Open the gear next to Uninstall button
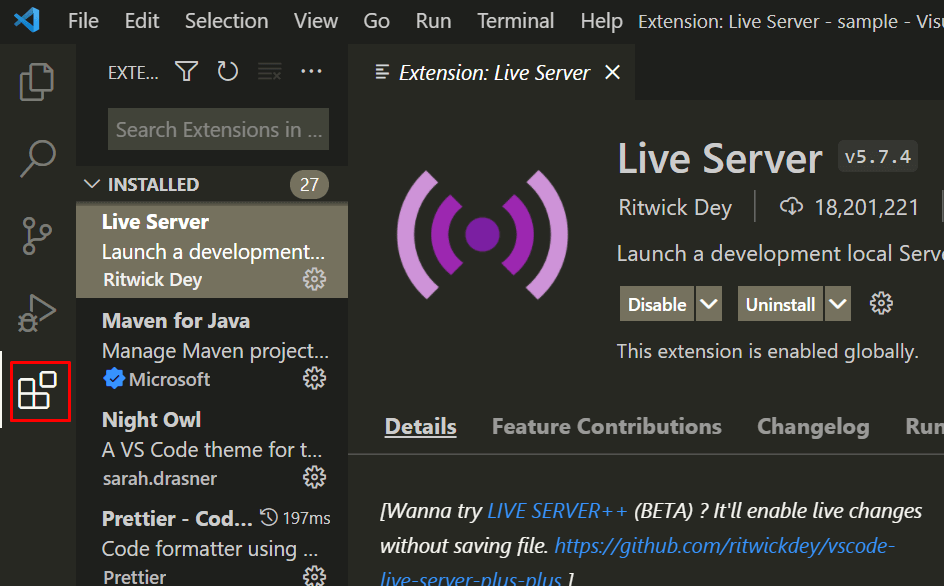Viewport: 944px width, 586px height. (881, 304)
